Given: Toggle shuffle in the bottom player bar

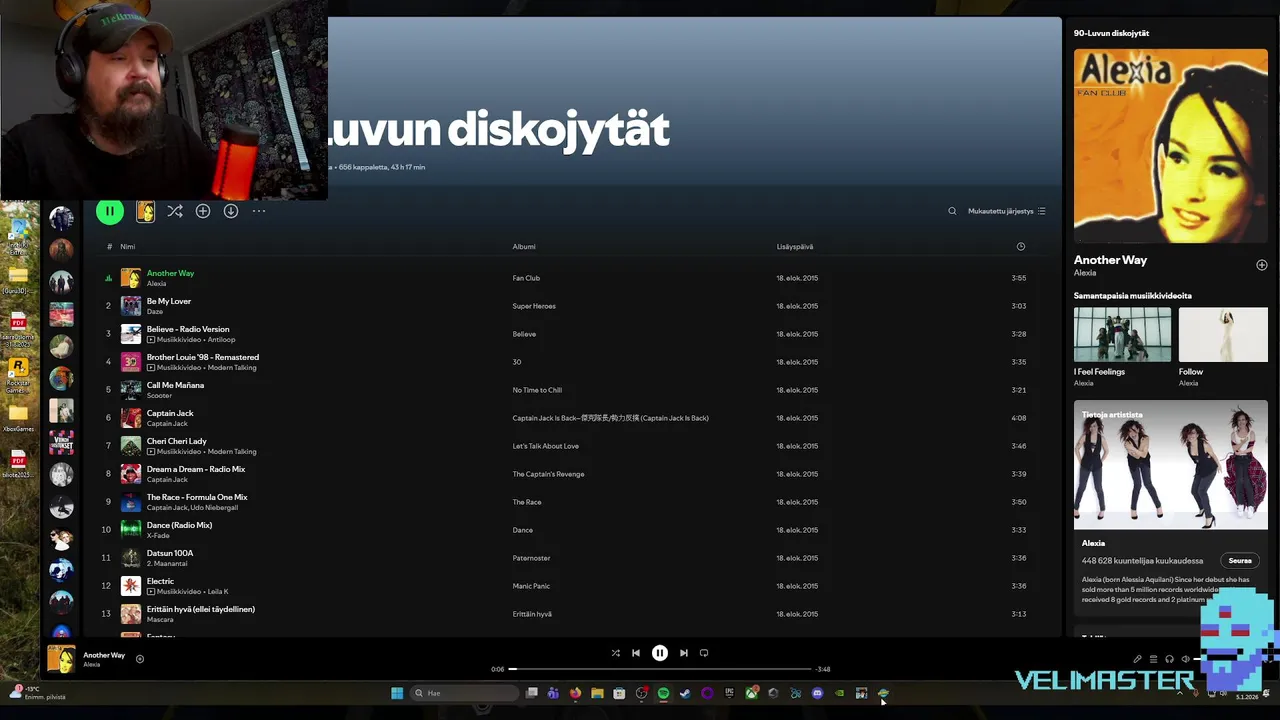Looking at the screenshot, I should [615, 653].
